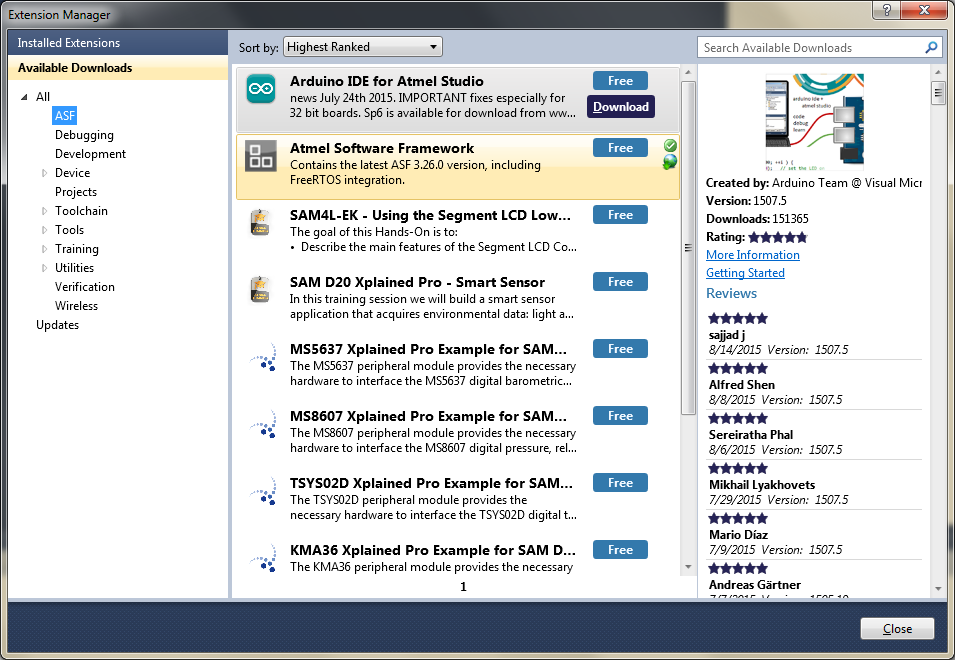Click the extension list scrollbar thumb
This screenshot has height=660, width=956.
[688, 247]
